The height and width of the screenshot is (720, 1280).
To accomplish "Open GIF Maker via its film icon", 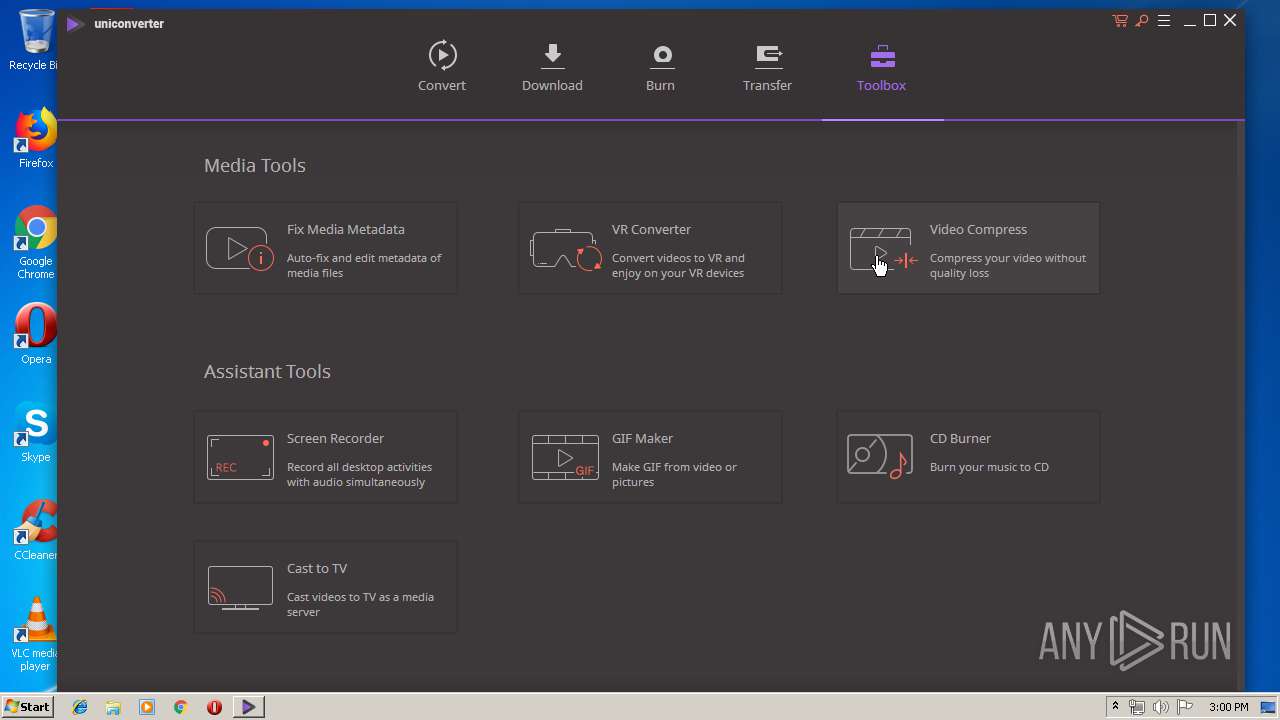I will coord(565,457).
